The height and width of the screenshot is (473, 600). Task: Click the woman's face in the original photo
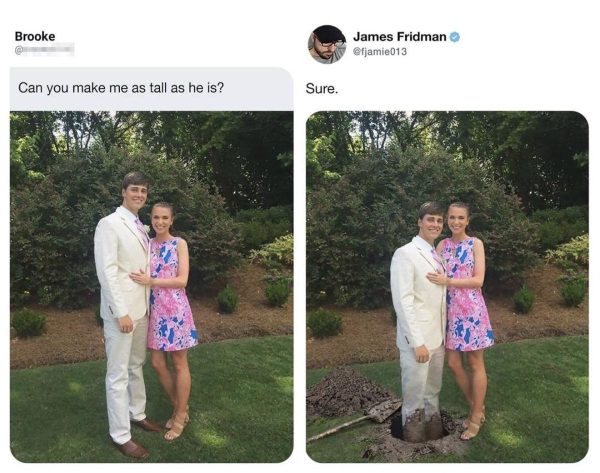point(161,221)
